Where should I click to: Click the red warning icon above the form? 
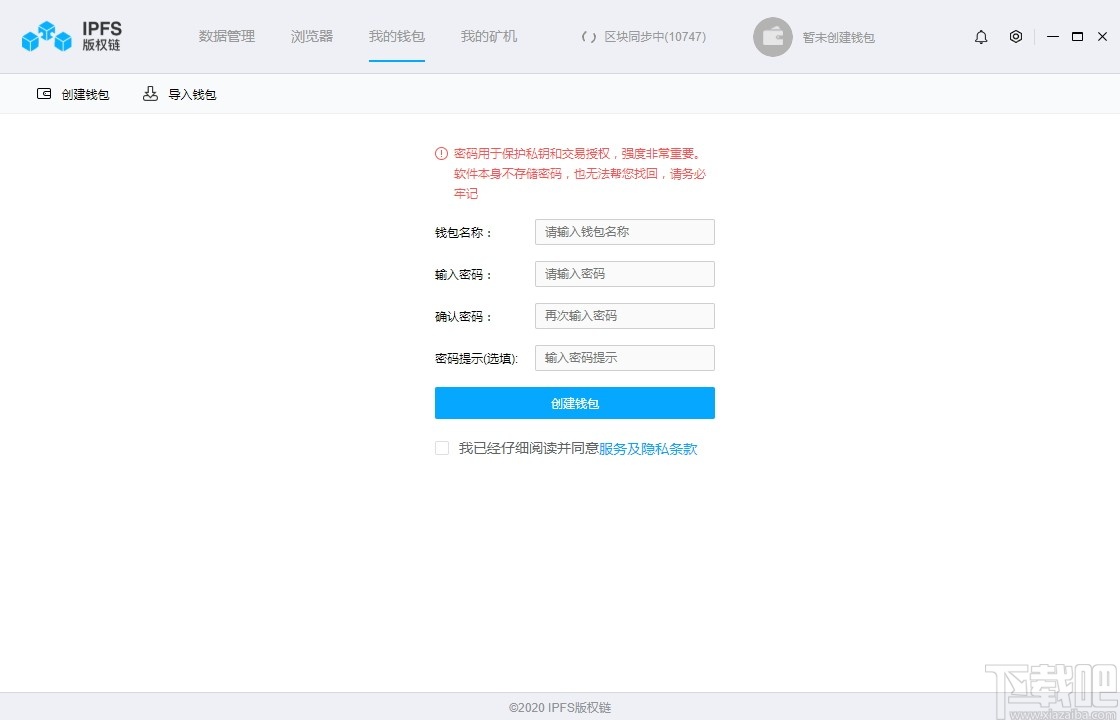pyautogui.click(x=440, y=153)
